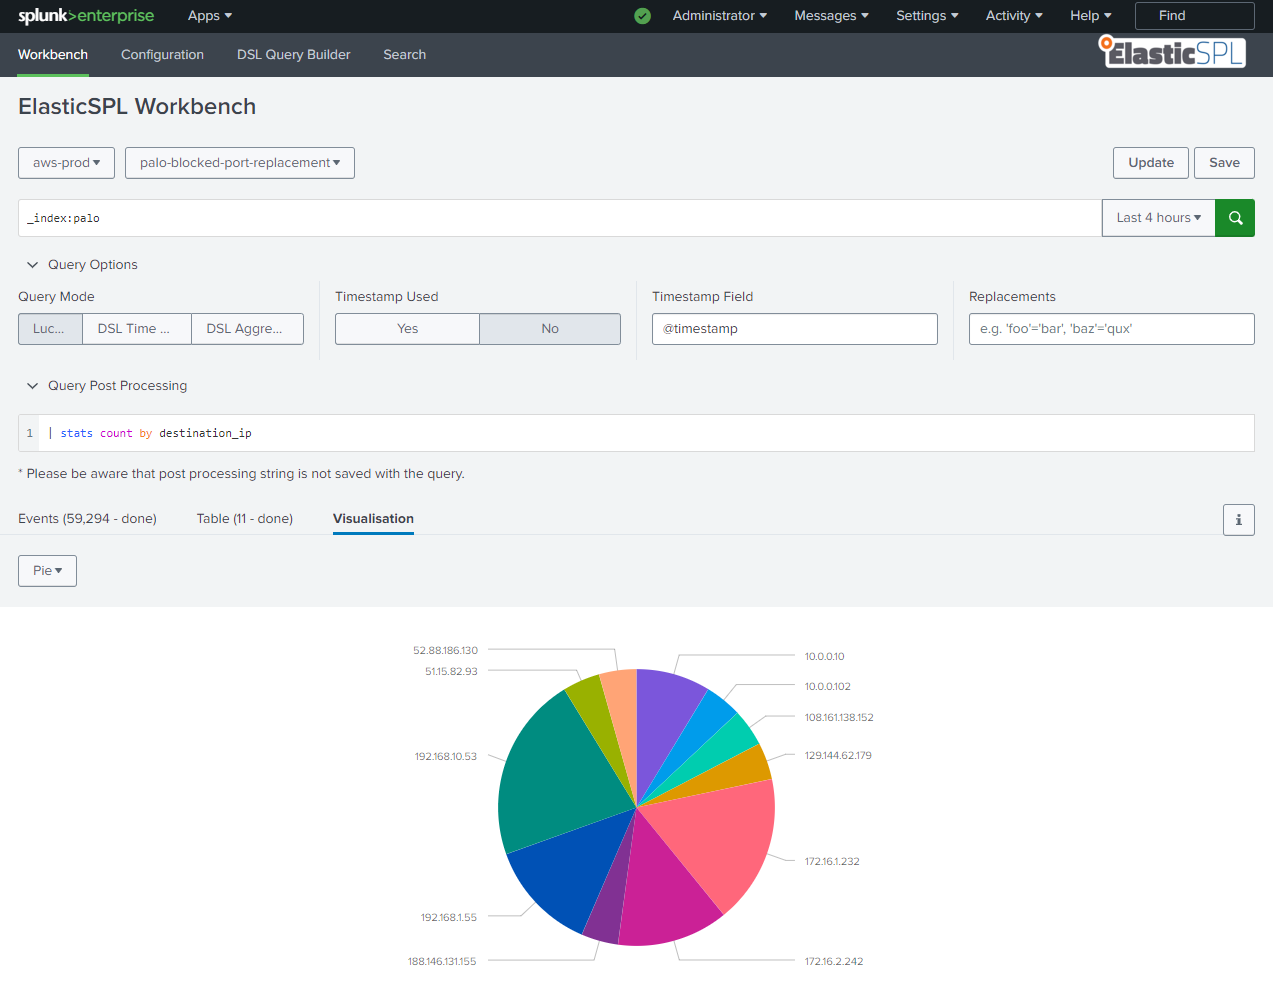
Task: Click the Replacements input field
Action: point(1111,329)
